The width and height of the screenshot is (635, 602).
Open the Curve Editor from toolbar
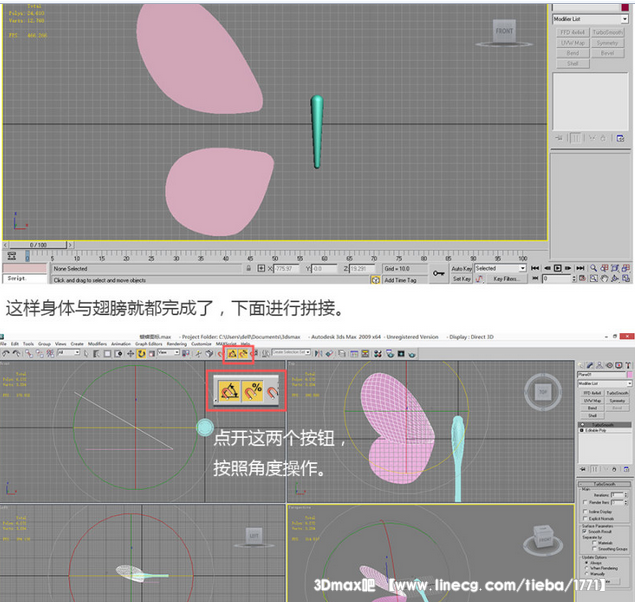tap(354, 353)
